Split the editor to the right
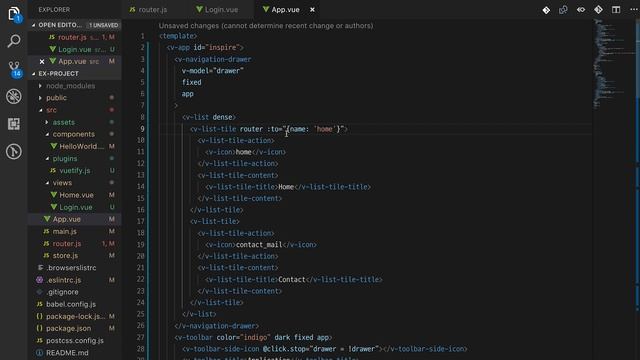Image resolution: width=640 pixels, height=360 pixels. (x=616, y=10)
